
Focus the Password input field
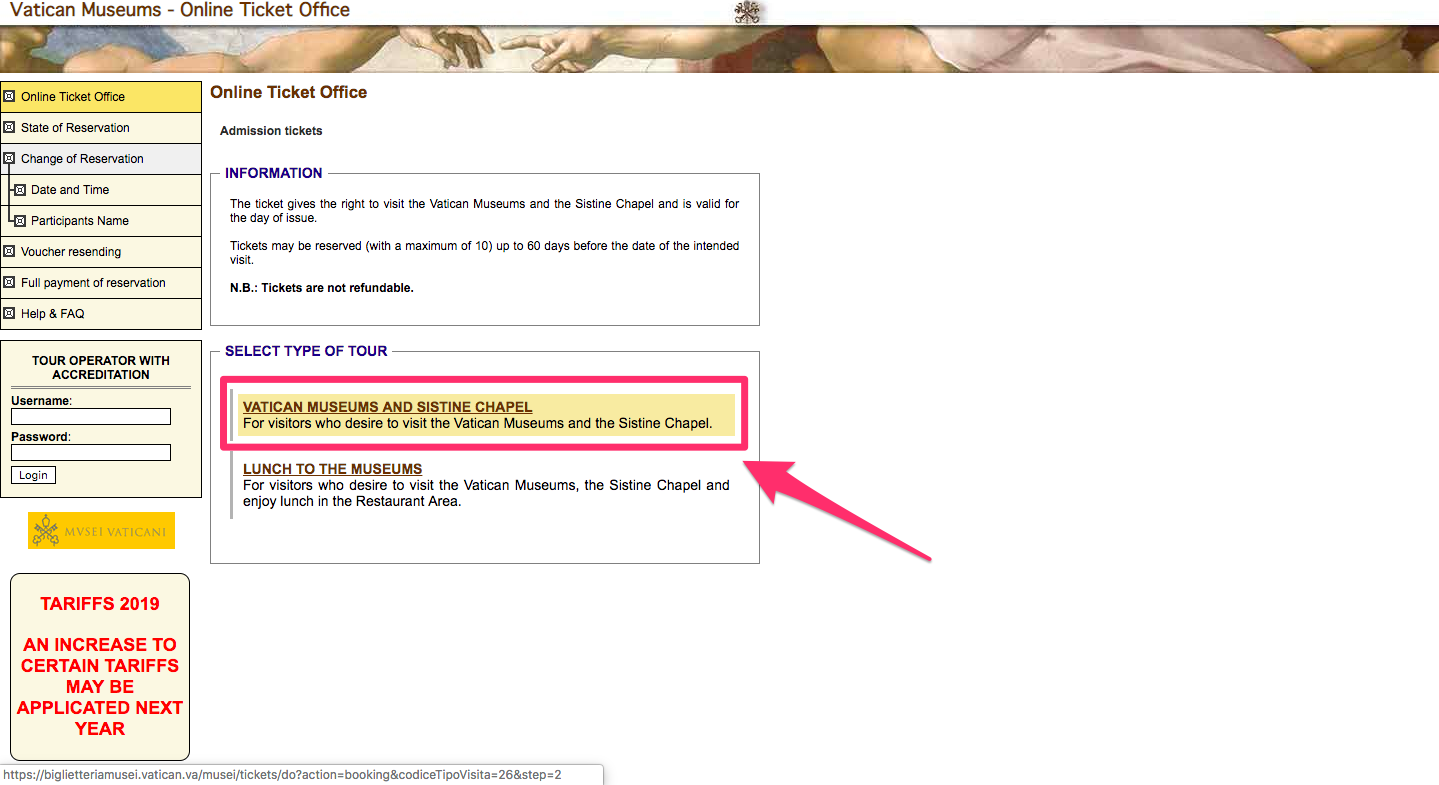coord(91,453)
